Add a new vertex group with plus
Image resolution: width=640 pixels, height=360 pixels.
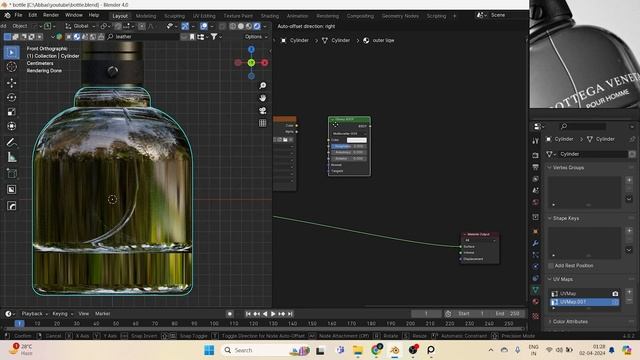coord(629,180)
